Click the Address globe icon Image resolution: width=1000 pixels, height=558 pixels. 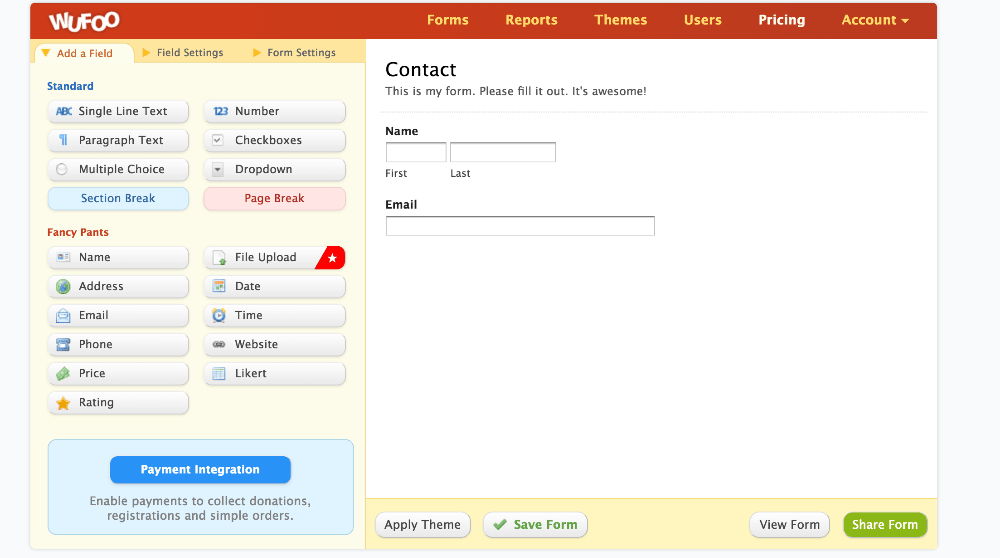[x=63, y=286]
